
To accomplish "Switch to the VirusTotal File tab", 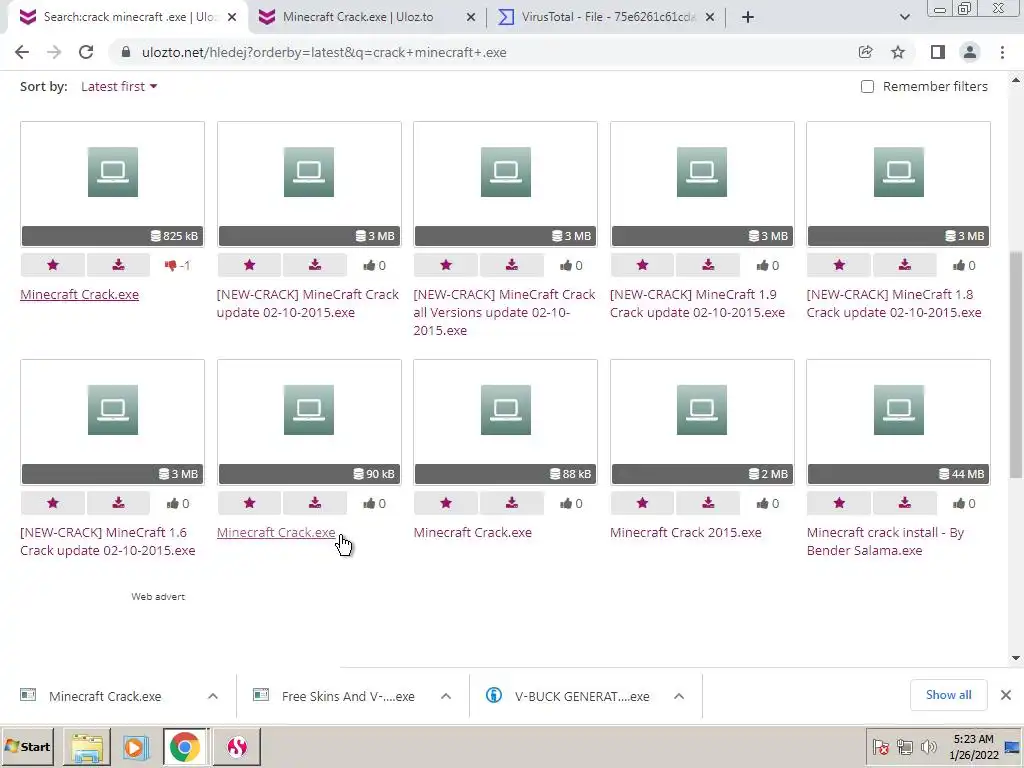I will 607,17.
